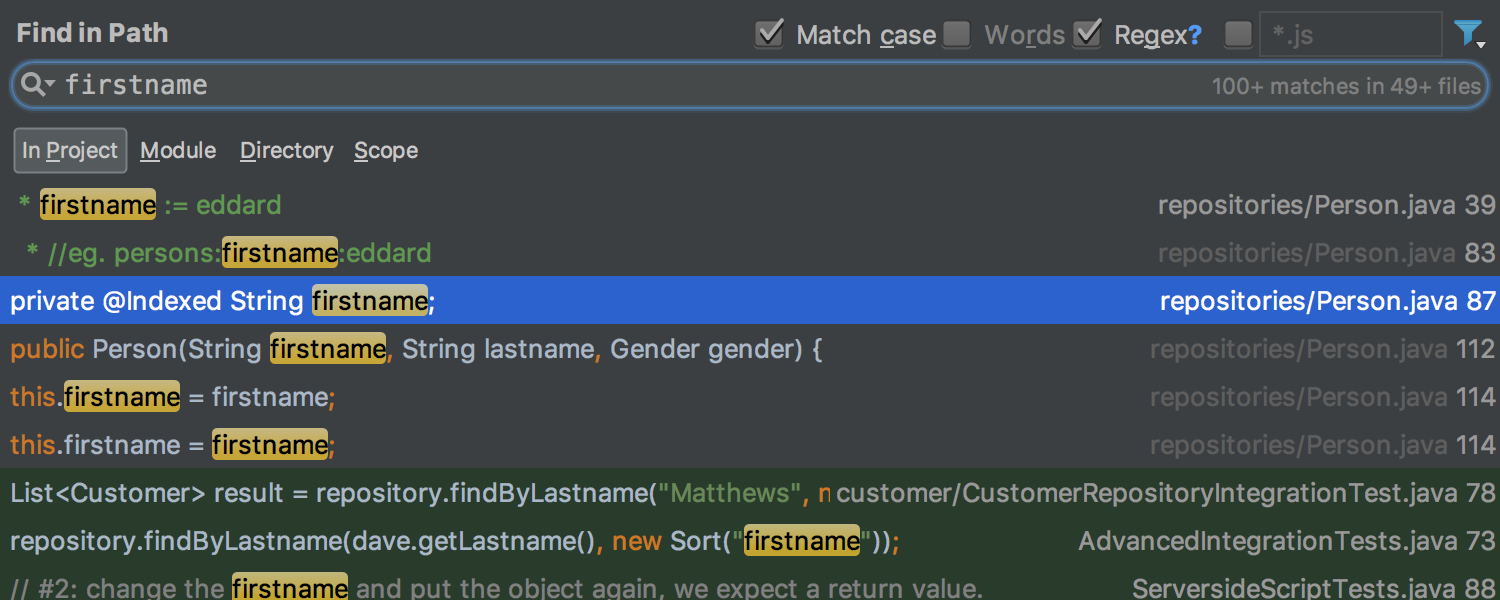Screen dimensions: 1500x600
Task: Open Regex help question mark
Action: coord(1194,35)
